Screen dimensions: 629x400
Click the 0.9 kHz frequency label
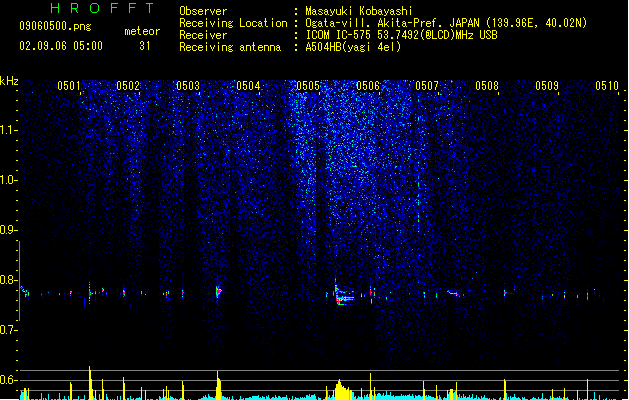point(8,230)
